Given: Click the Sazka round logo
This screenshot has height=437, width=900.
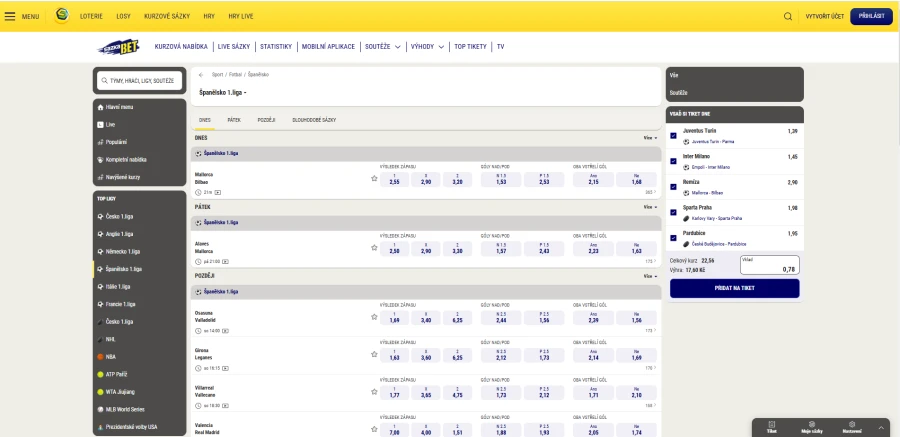Looking at the screenshot, I should [61, 16].
